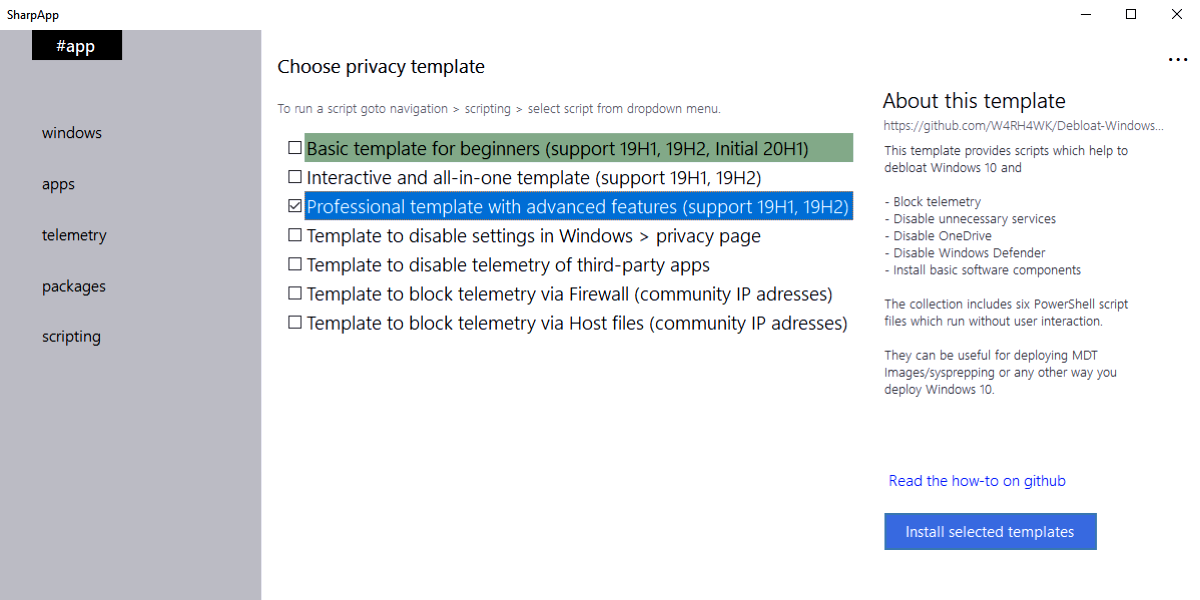Enable the Interactive and all-in-one template checkbox
Screen dimensions: 1200x600
[x=295, y=177]
